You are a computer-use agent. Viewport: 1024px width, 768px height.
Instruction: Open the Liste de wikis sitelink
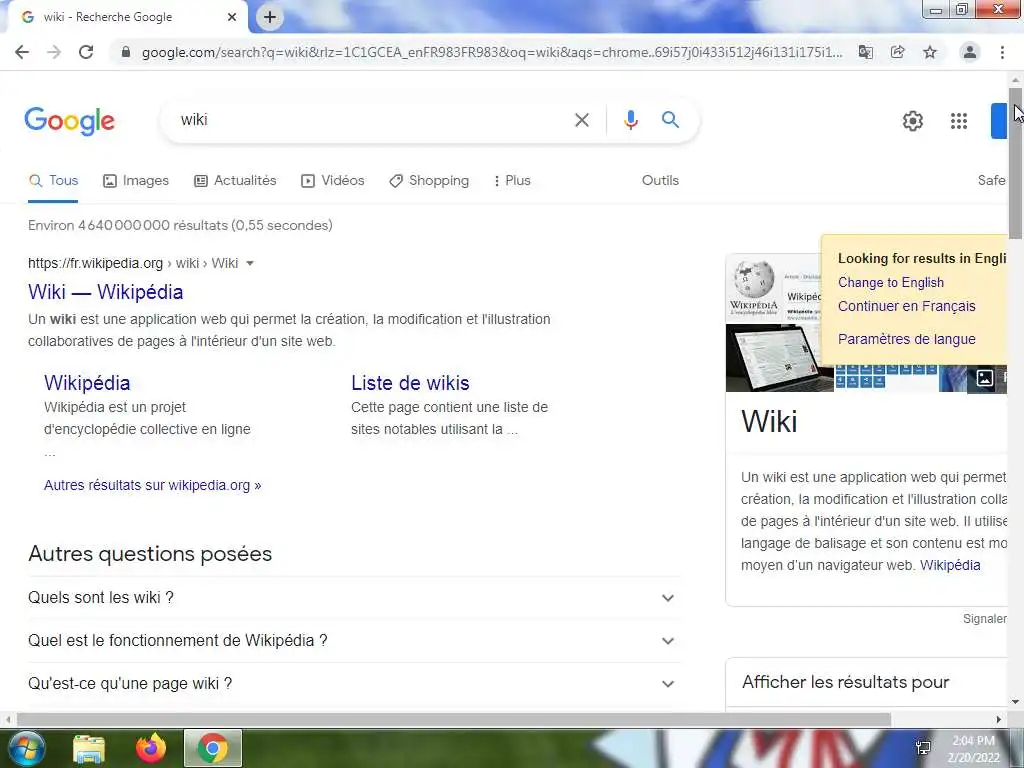point(410,383)
